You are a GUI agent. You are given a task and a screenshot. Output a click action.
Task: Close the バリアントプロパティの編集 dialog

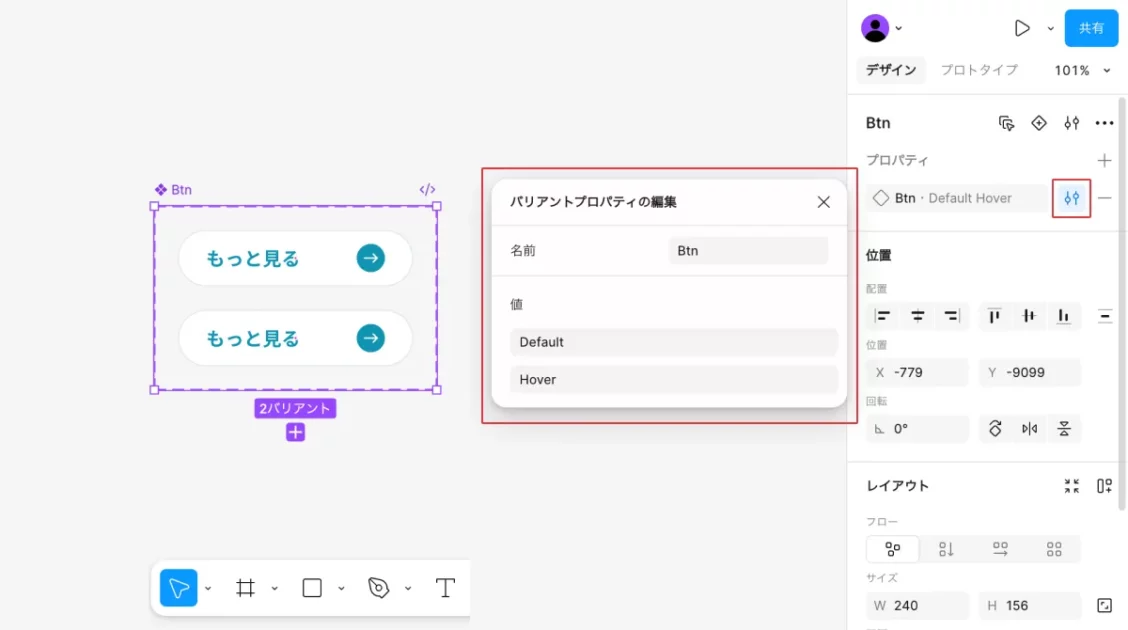(823, 202)
